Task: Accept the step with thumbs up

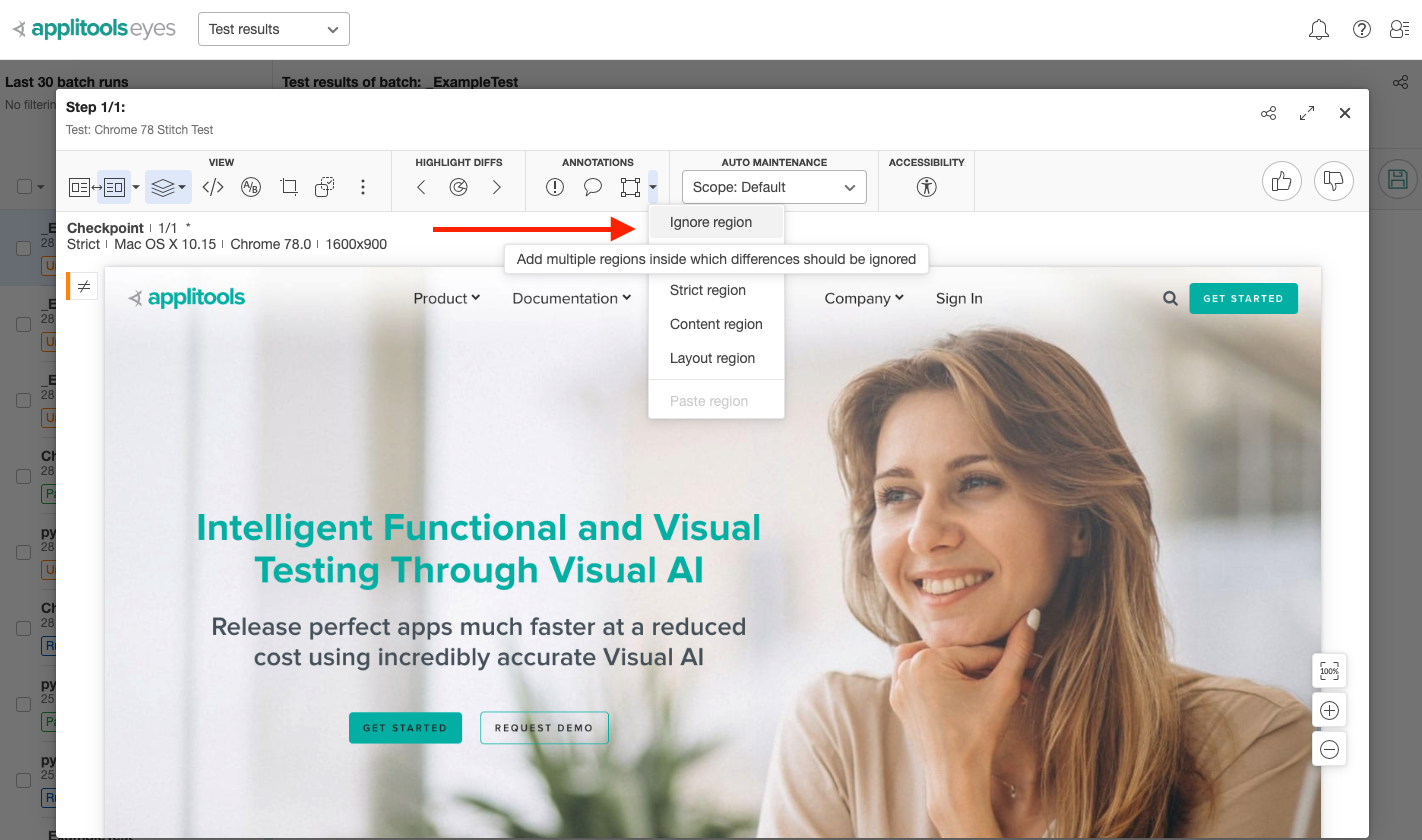Action: point(1281,181)
